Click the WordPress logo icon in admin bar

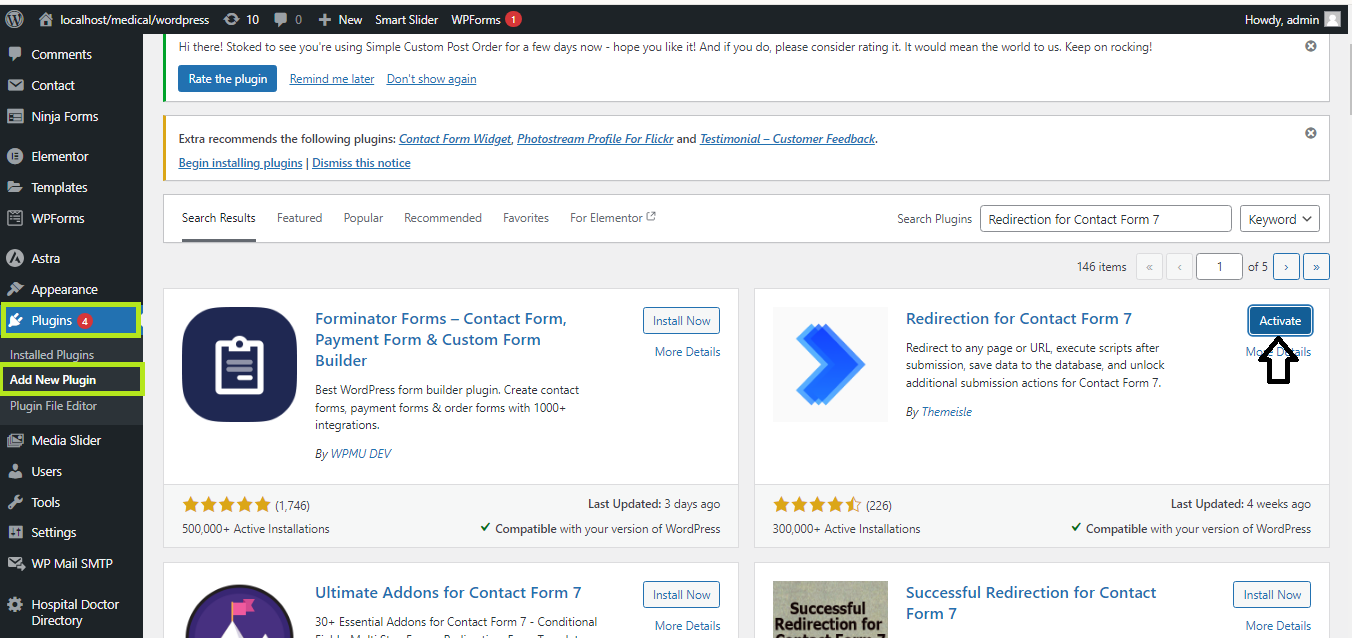(14, 19)
